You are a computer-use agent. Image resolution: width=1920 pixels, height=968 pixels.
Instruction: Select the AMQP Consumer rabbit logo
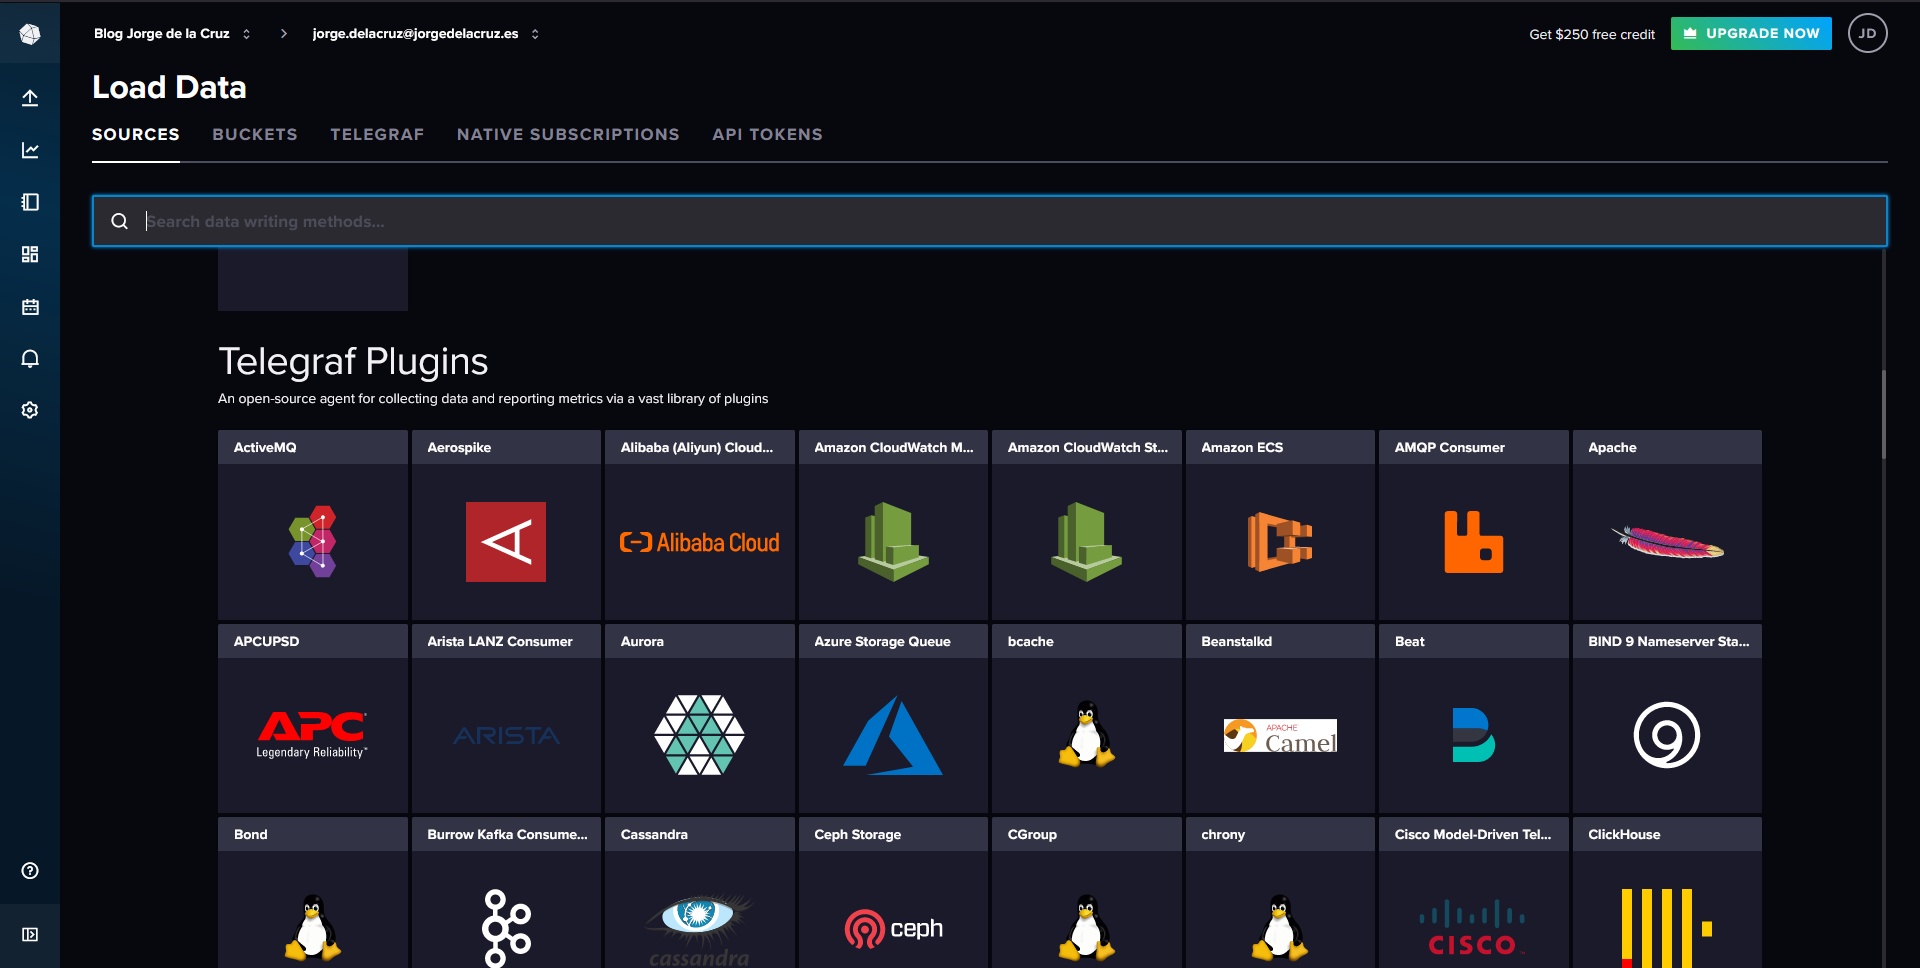coord(1473,542)
